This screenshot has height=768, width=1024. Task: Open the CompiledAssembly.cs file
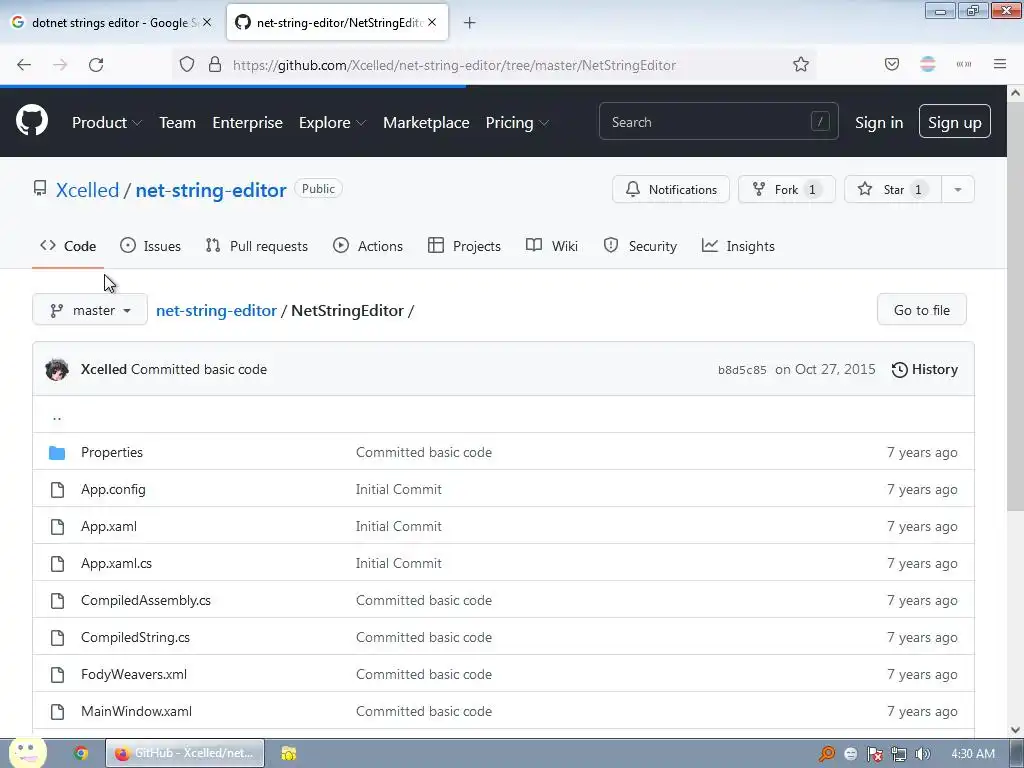point(146,601)
